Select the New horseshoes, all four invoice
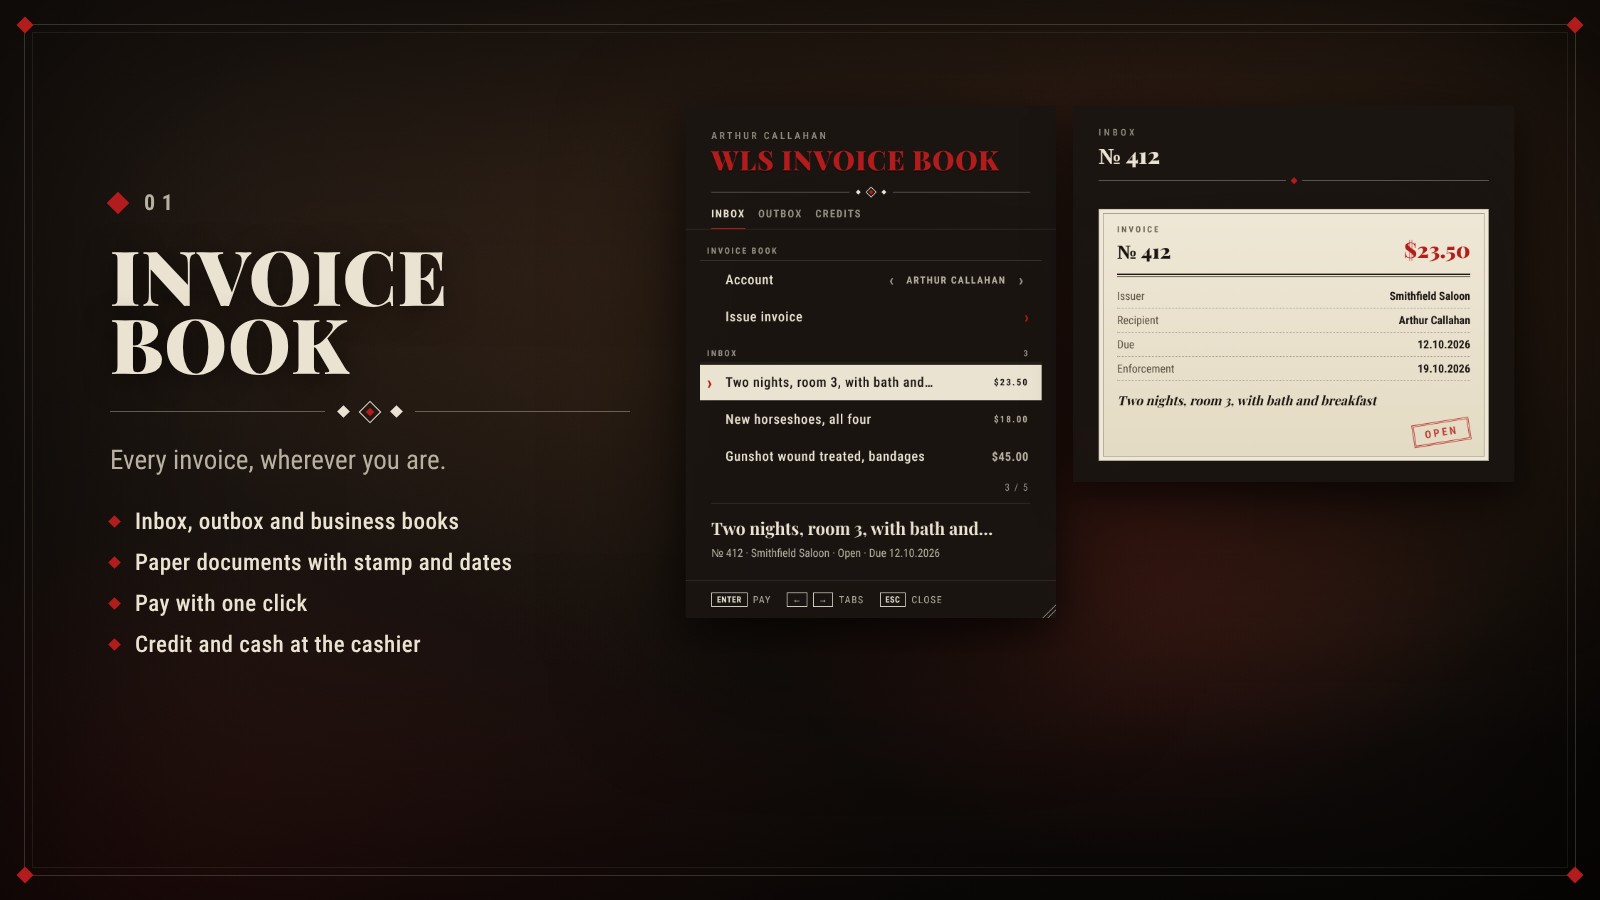 point(870,419)
